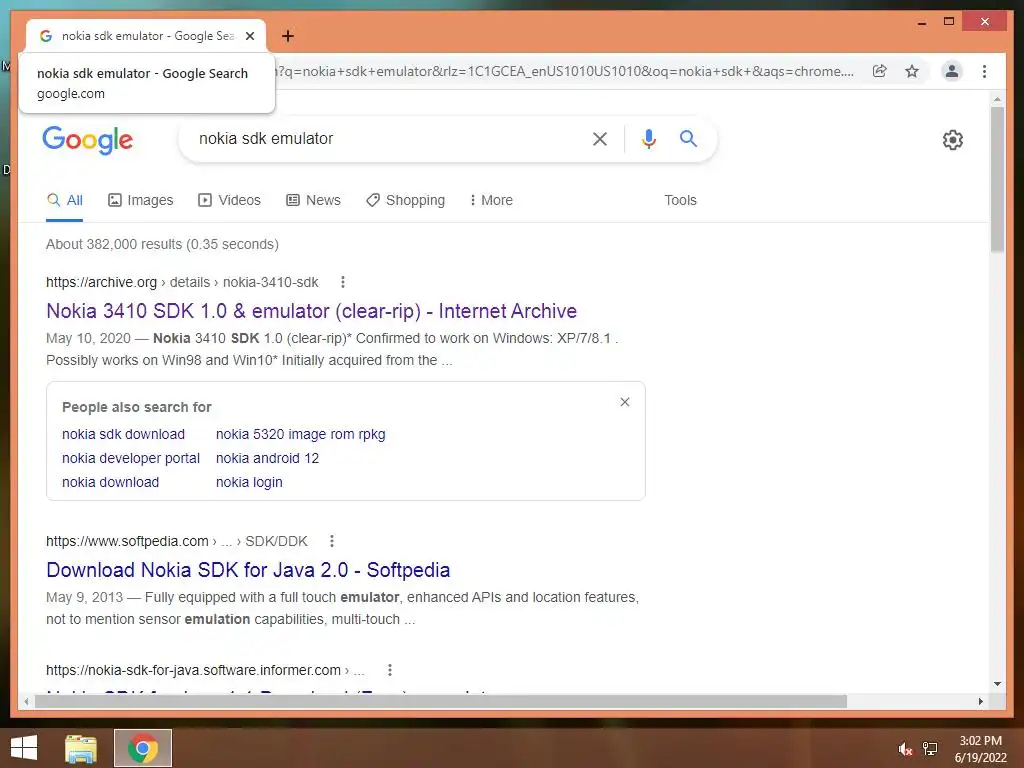Open the Chrome profile avatar
Screen dimensions: 1024x768
pos(952,71)
